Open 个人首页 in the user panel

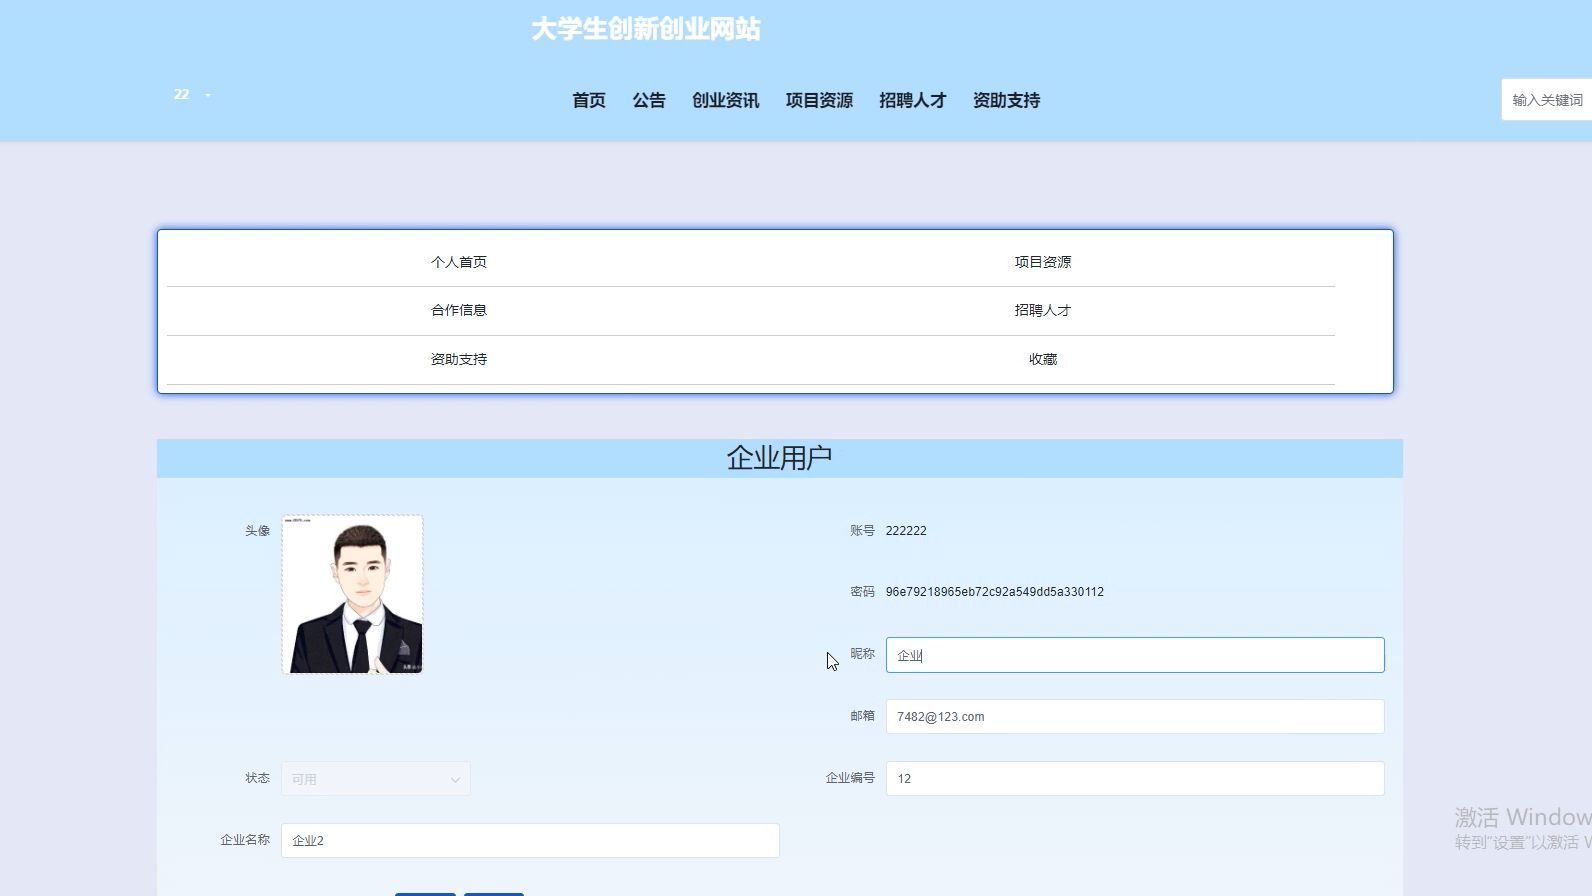click(x=459, y=262)
